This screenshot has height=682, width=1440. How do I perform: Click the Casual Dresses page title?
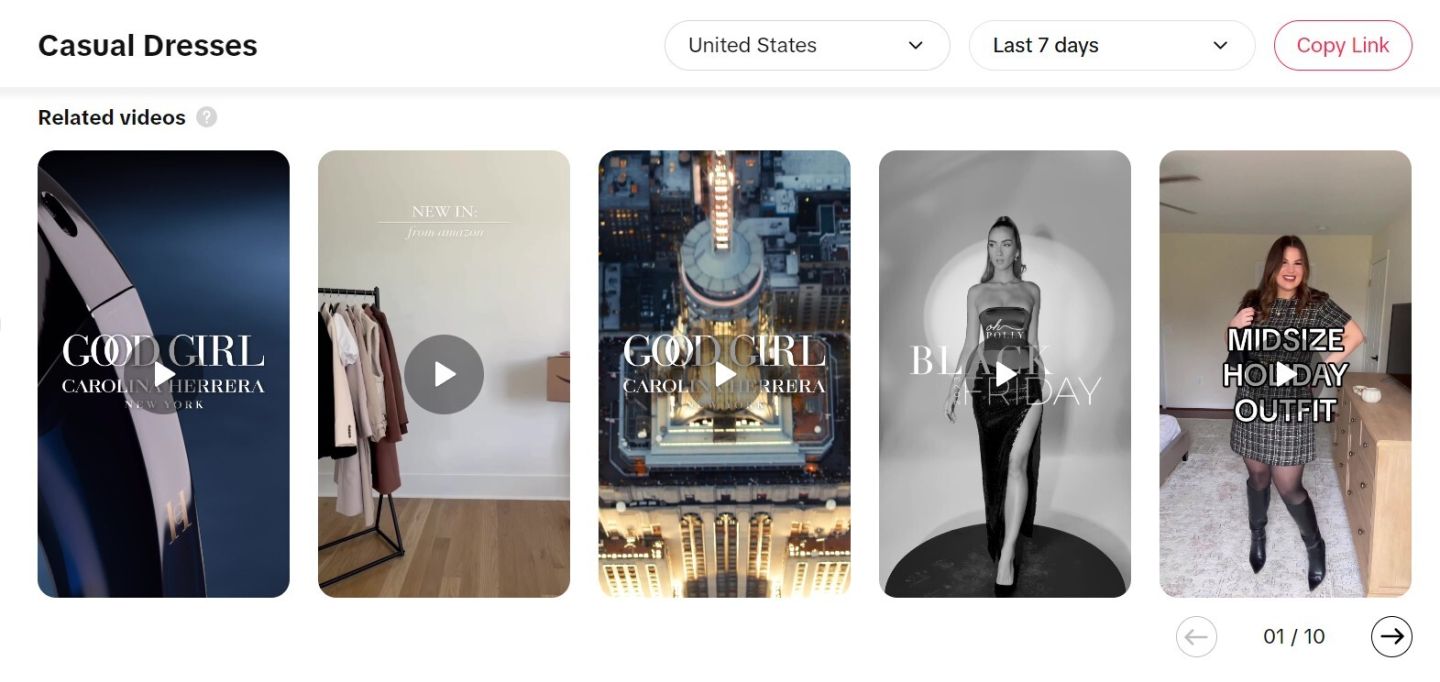(148, 46)
